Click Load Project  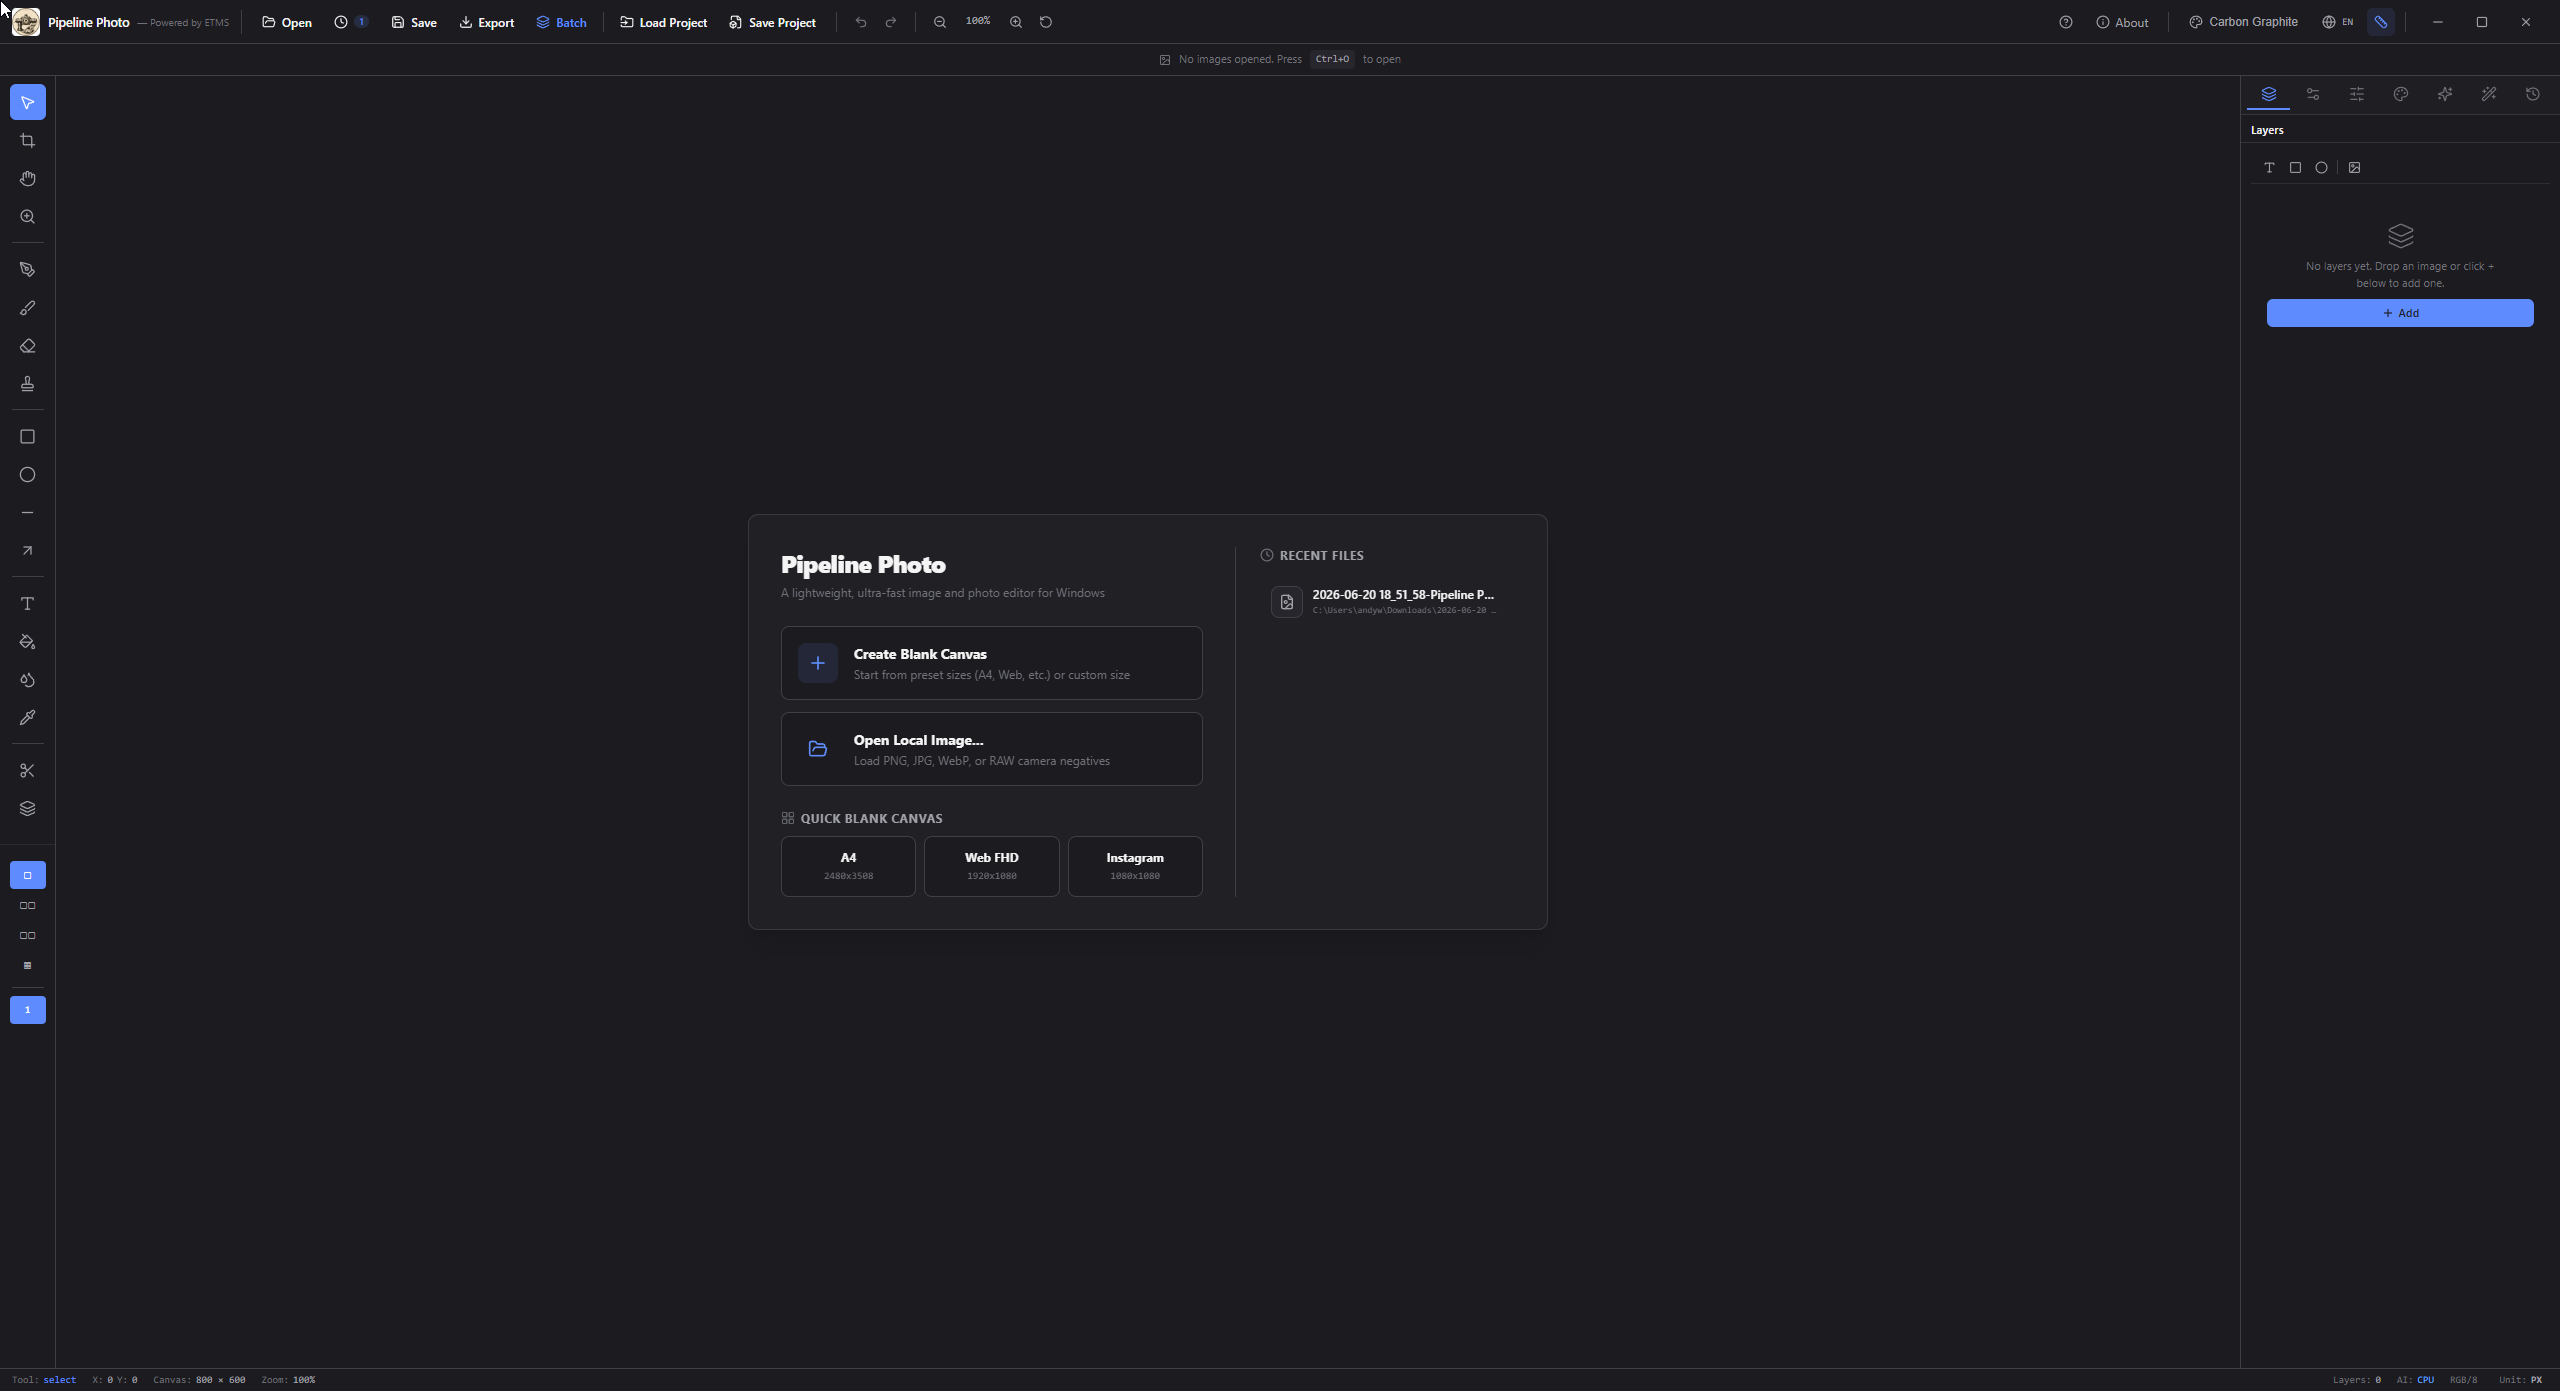[x=664, y=22]
